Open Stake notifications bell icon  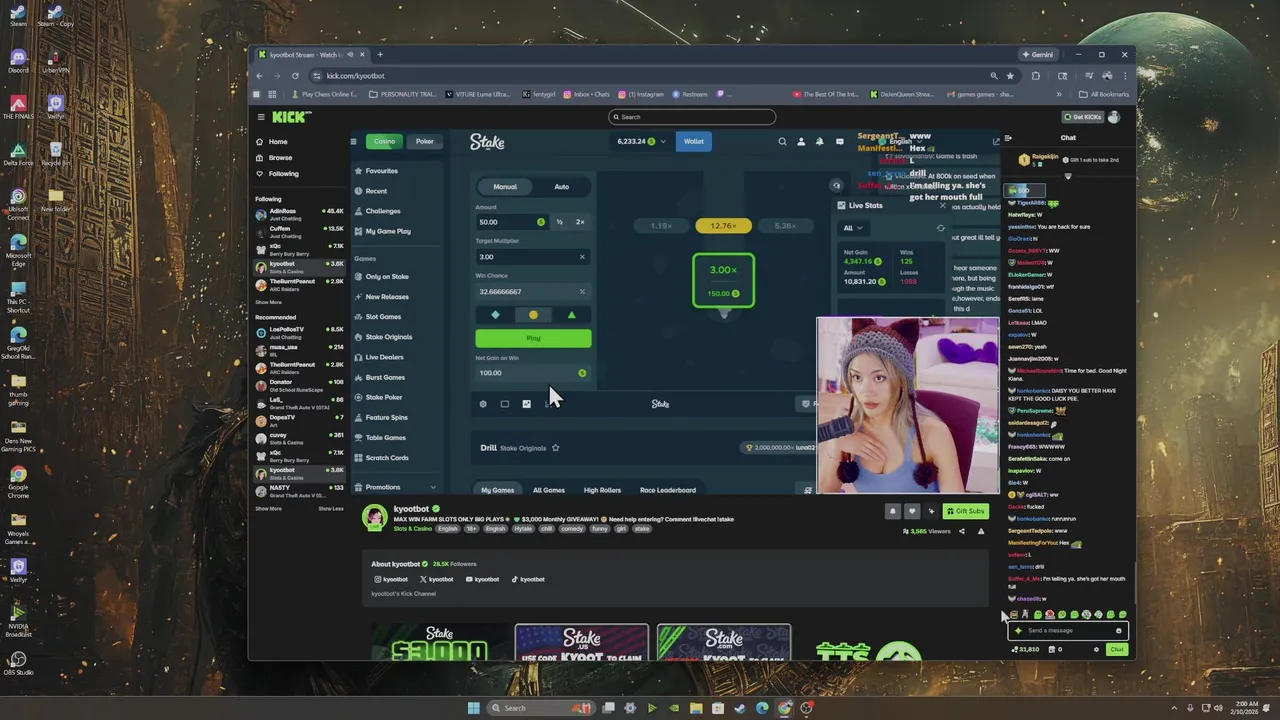pyautogui.click(x=820, y=142)
